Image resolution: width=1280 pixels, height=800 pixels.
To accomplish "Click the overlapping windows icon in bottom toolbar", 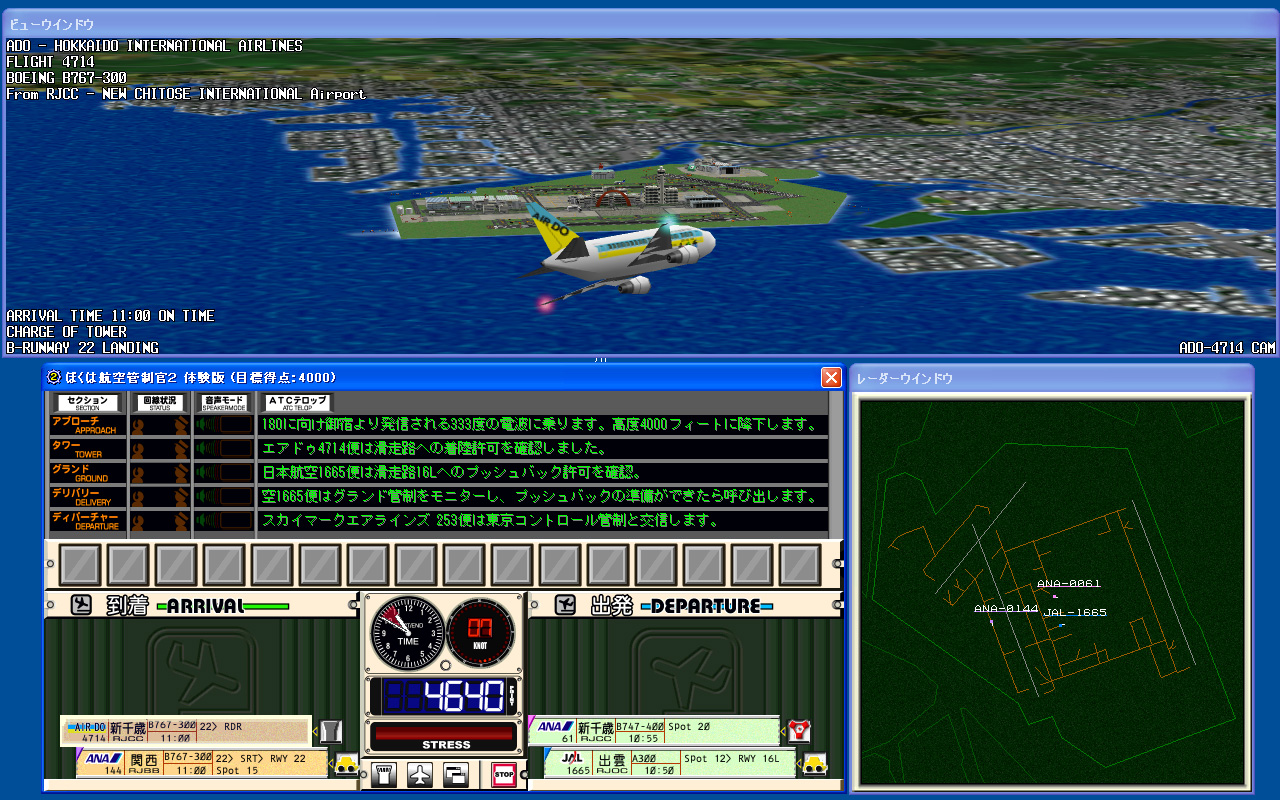I will click(x=456, y=775).
